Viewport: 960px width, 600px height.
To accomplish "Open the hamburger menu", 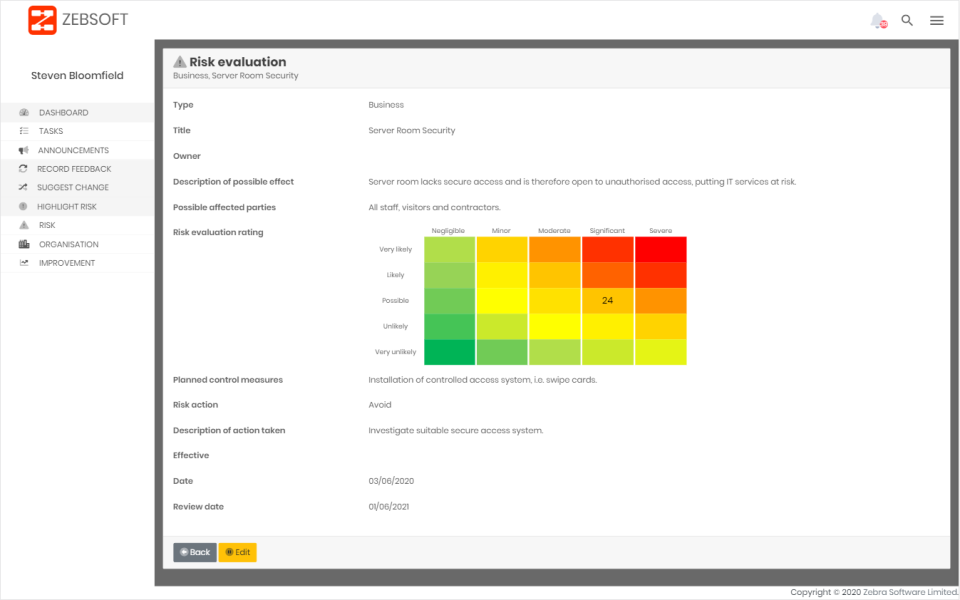I will (x=937, y=20).
